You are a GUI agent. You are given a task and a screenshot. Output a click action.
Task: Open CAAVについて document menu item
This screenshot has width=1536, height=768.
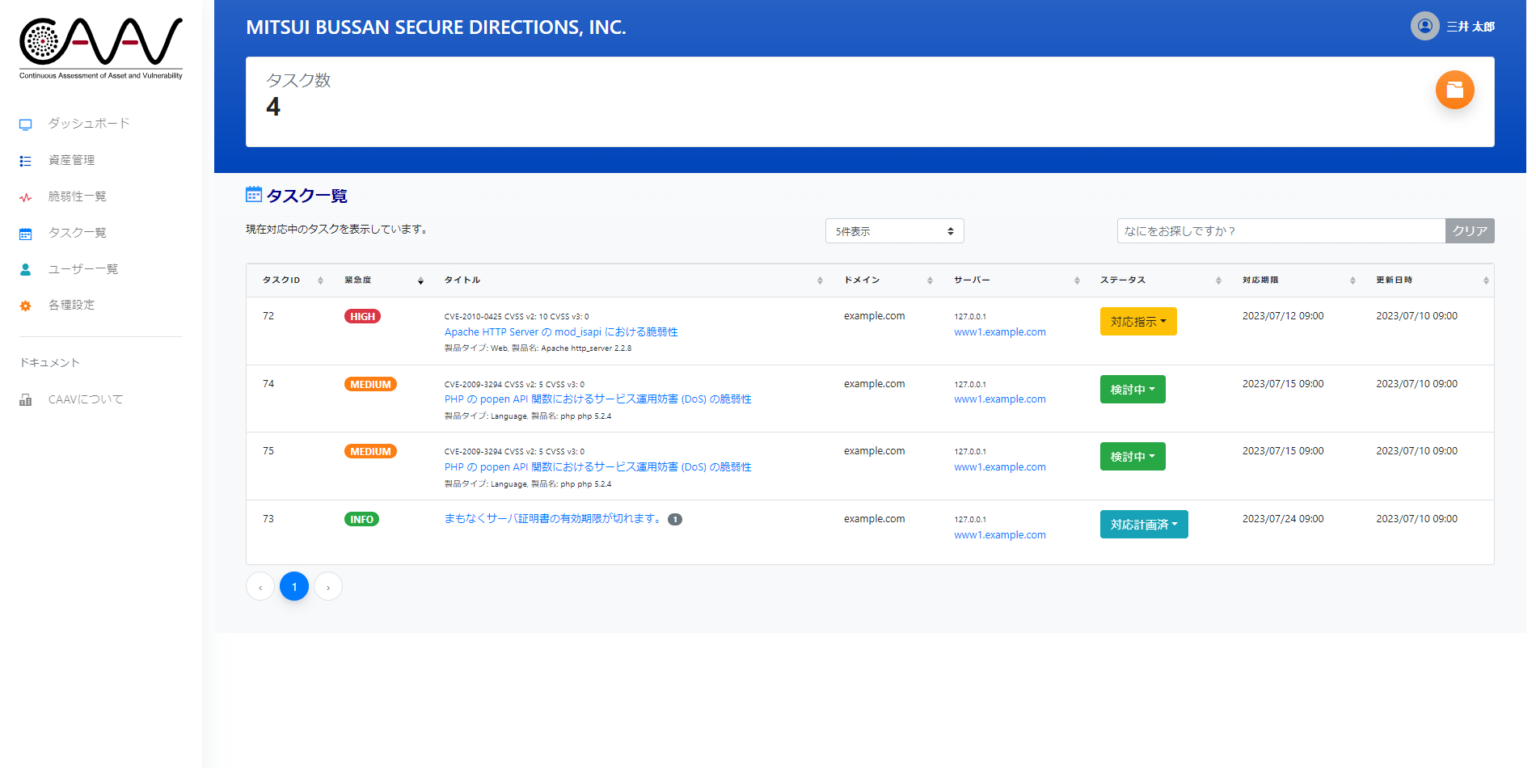(85, 400)
